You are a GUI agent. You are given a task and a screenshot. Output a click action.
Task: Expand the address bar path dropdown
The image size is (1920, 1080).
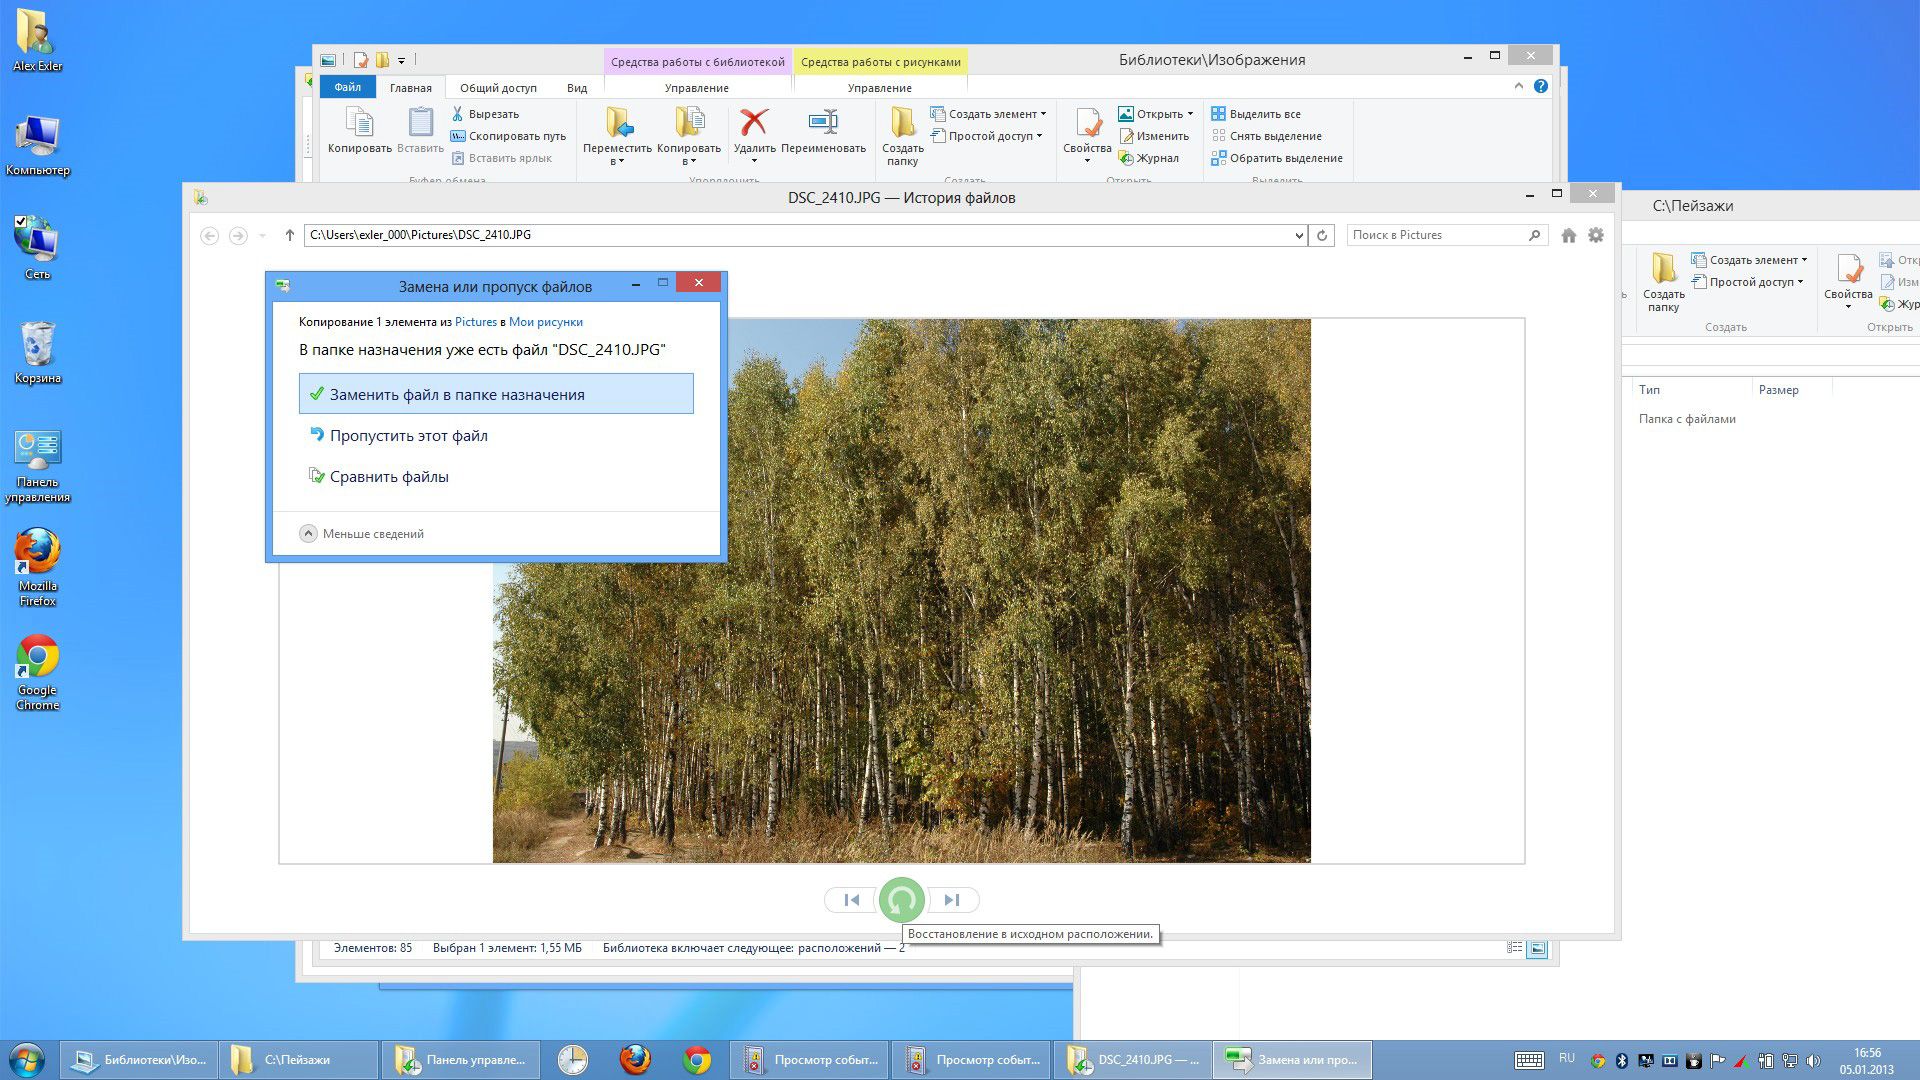point(1298,236)
